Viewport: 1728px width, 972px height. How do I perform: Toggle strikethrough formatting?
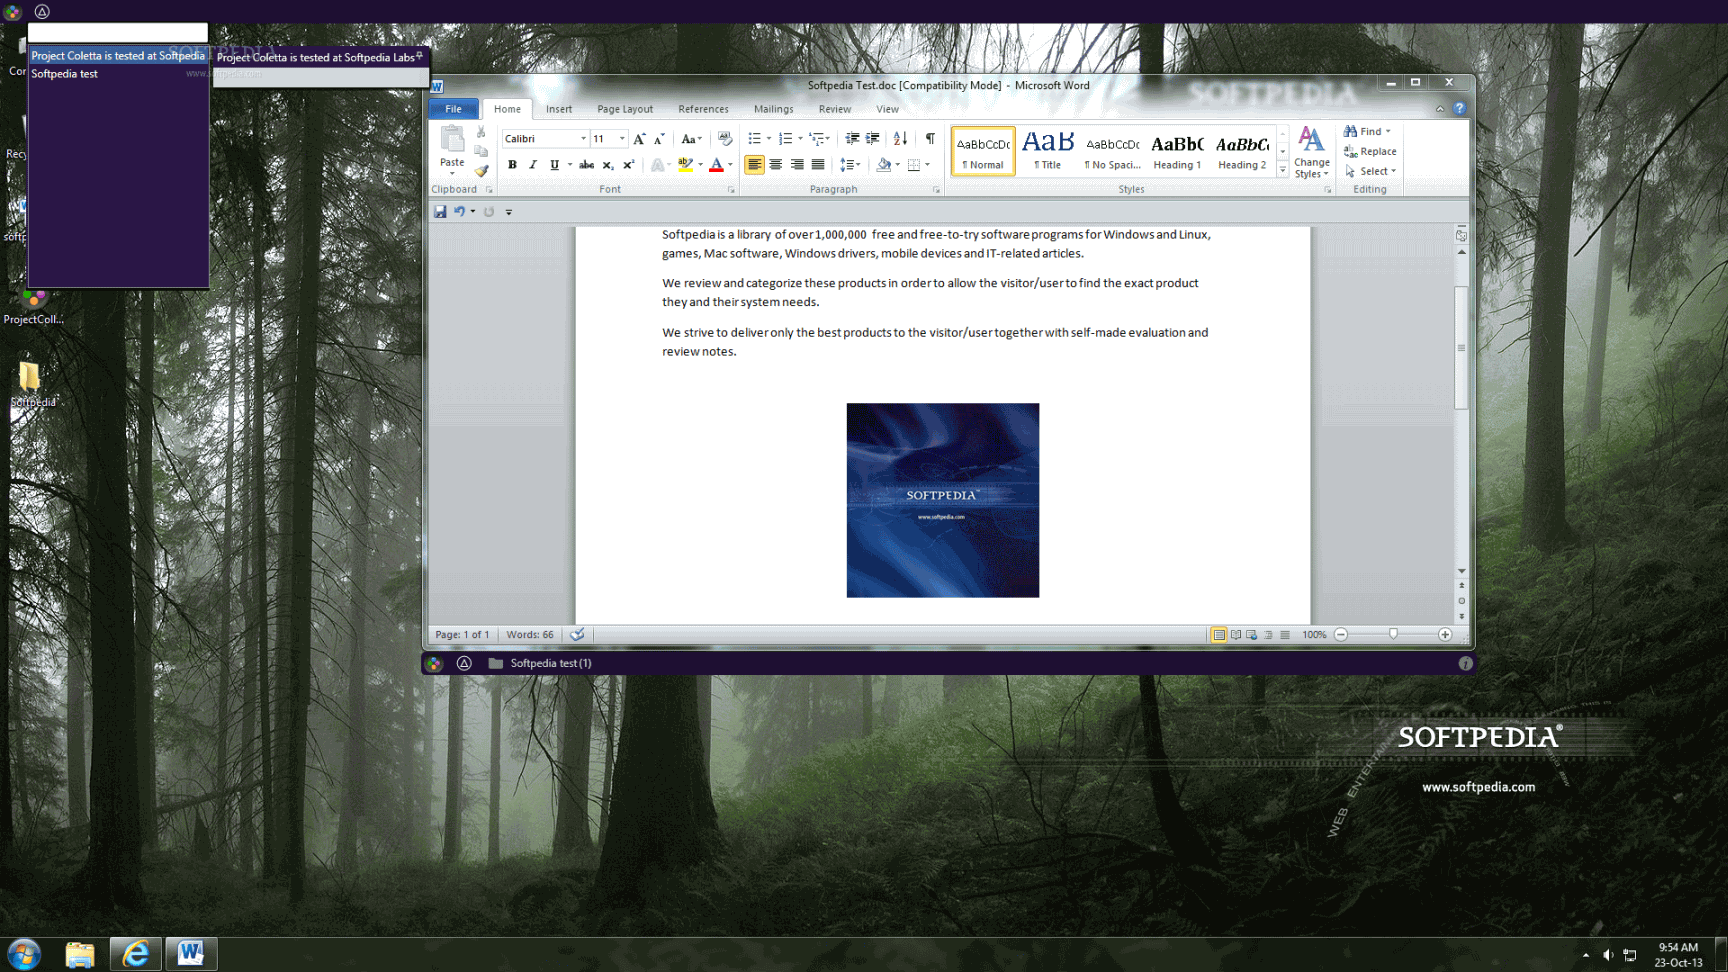click(586, 165)
